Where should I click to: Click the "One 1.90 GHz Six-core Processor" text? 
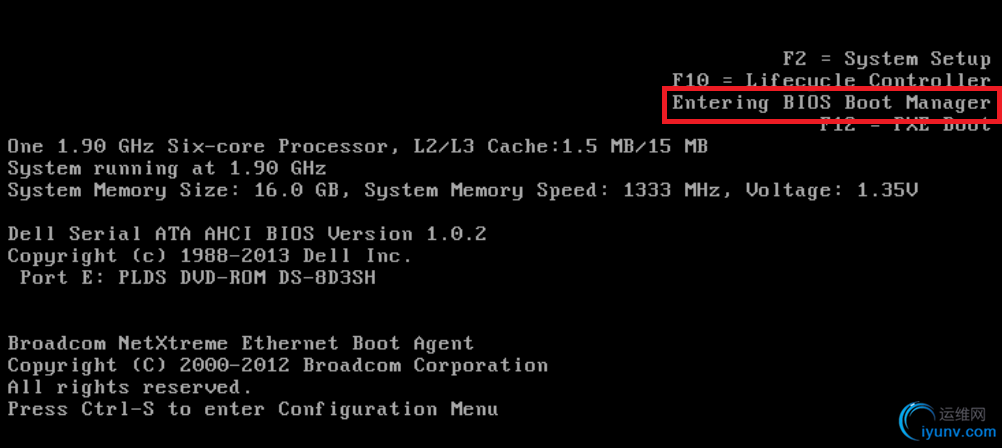[204, 147]
